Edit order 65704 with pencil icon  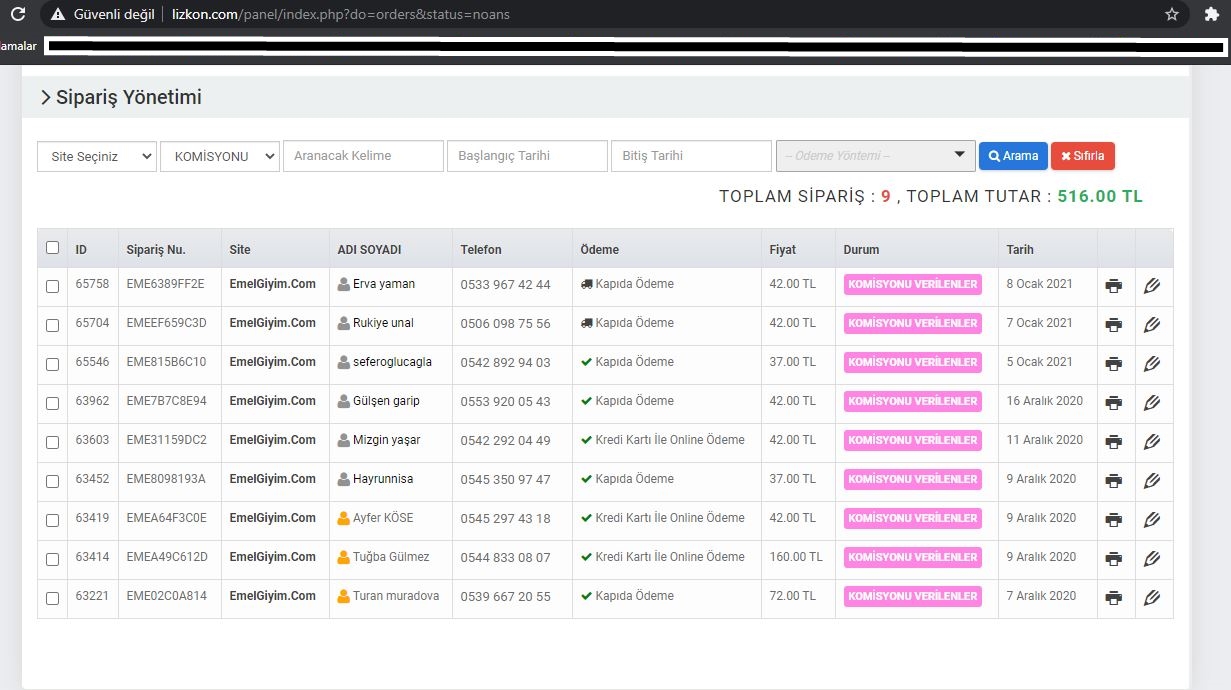click(1151, 325)
